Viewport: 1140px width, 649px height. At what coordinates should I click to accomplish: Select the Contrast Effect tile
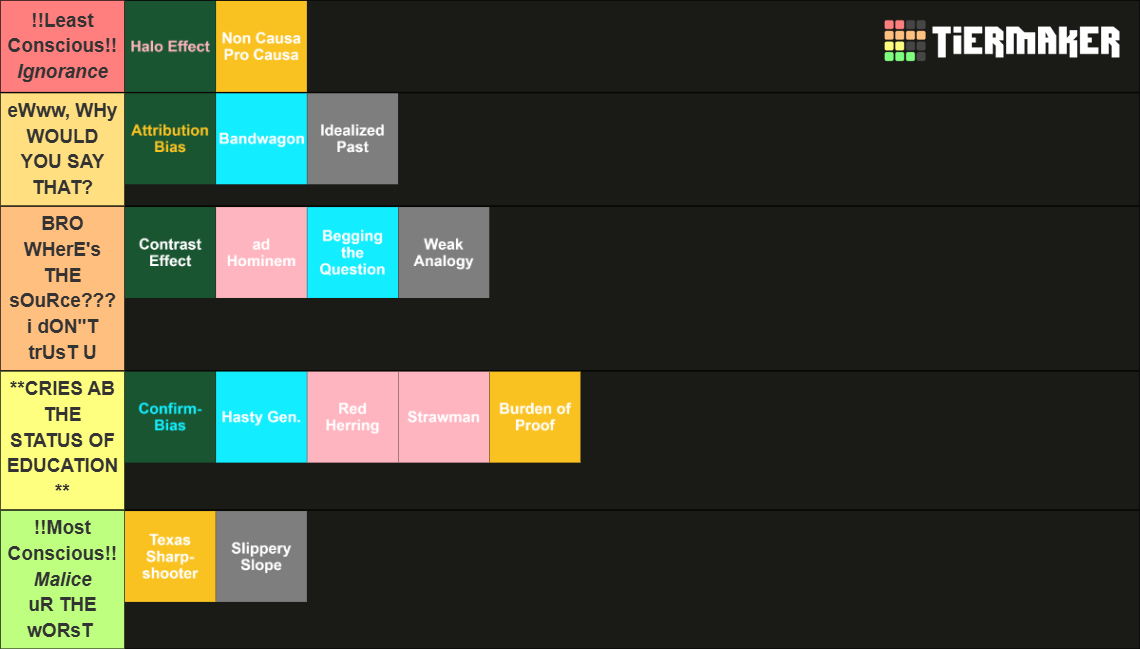170,252
